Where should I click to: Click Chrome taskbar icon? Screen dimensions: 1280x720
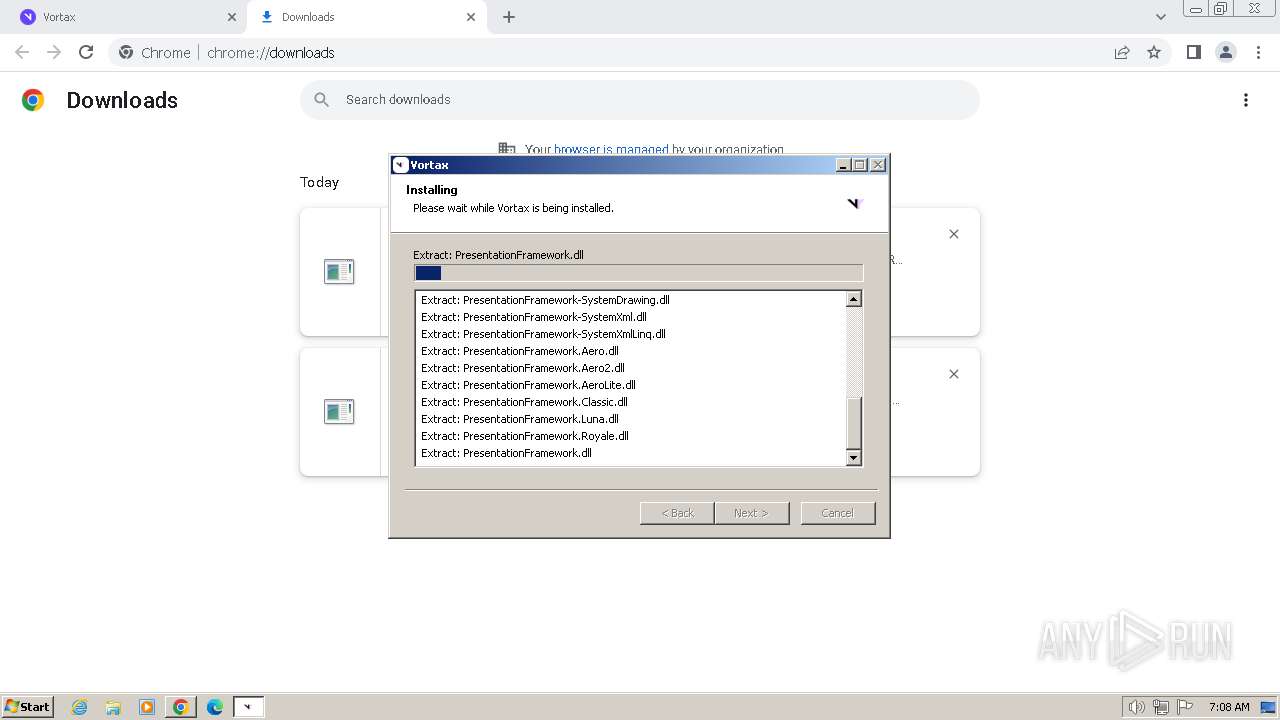point(181,707)
